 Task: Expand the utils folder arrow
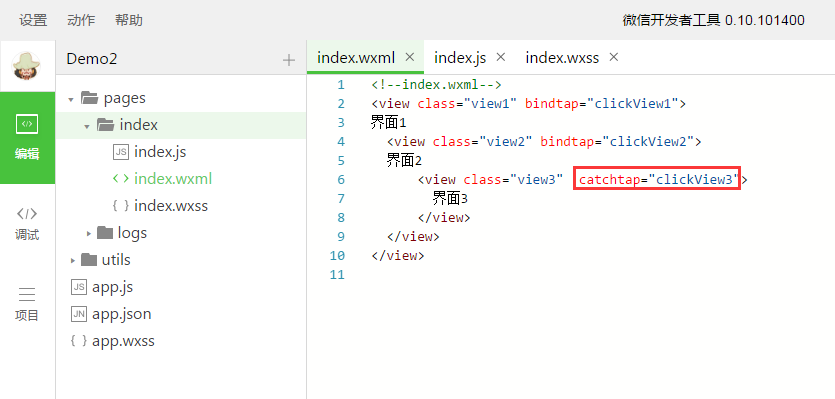point(72,260)
